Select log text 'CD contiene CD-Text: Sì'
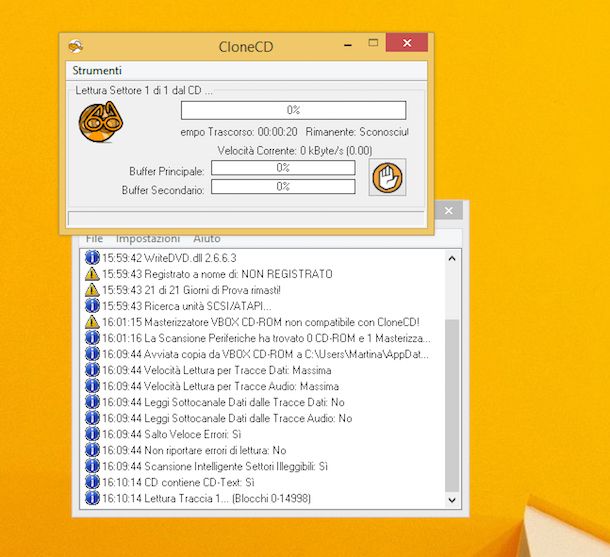 click(x=200, y=482)
